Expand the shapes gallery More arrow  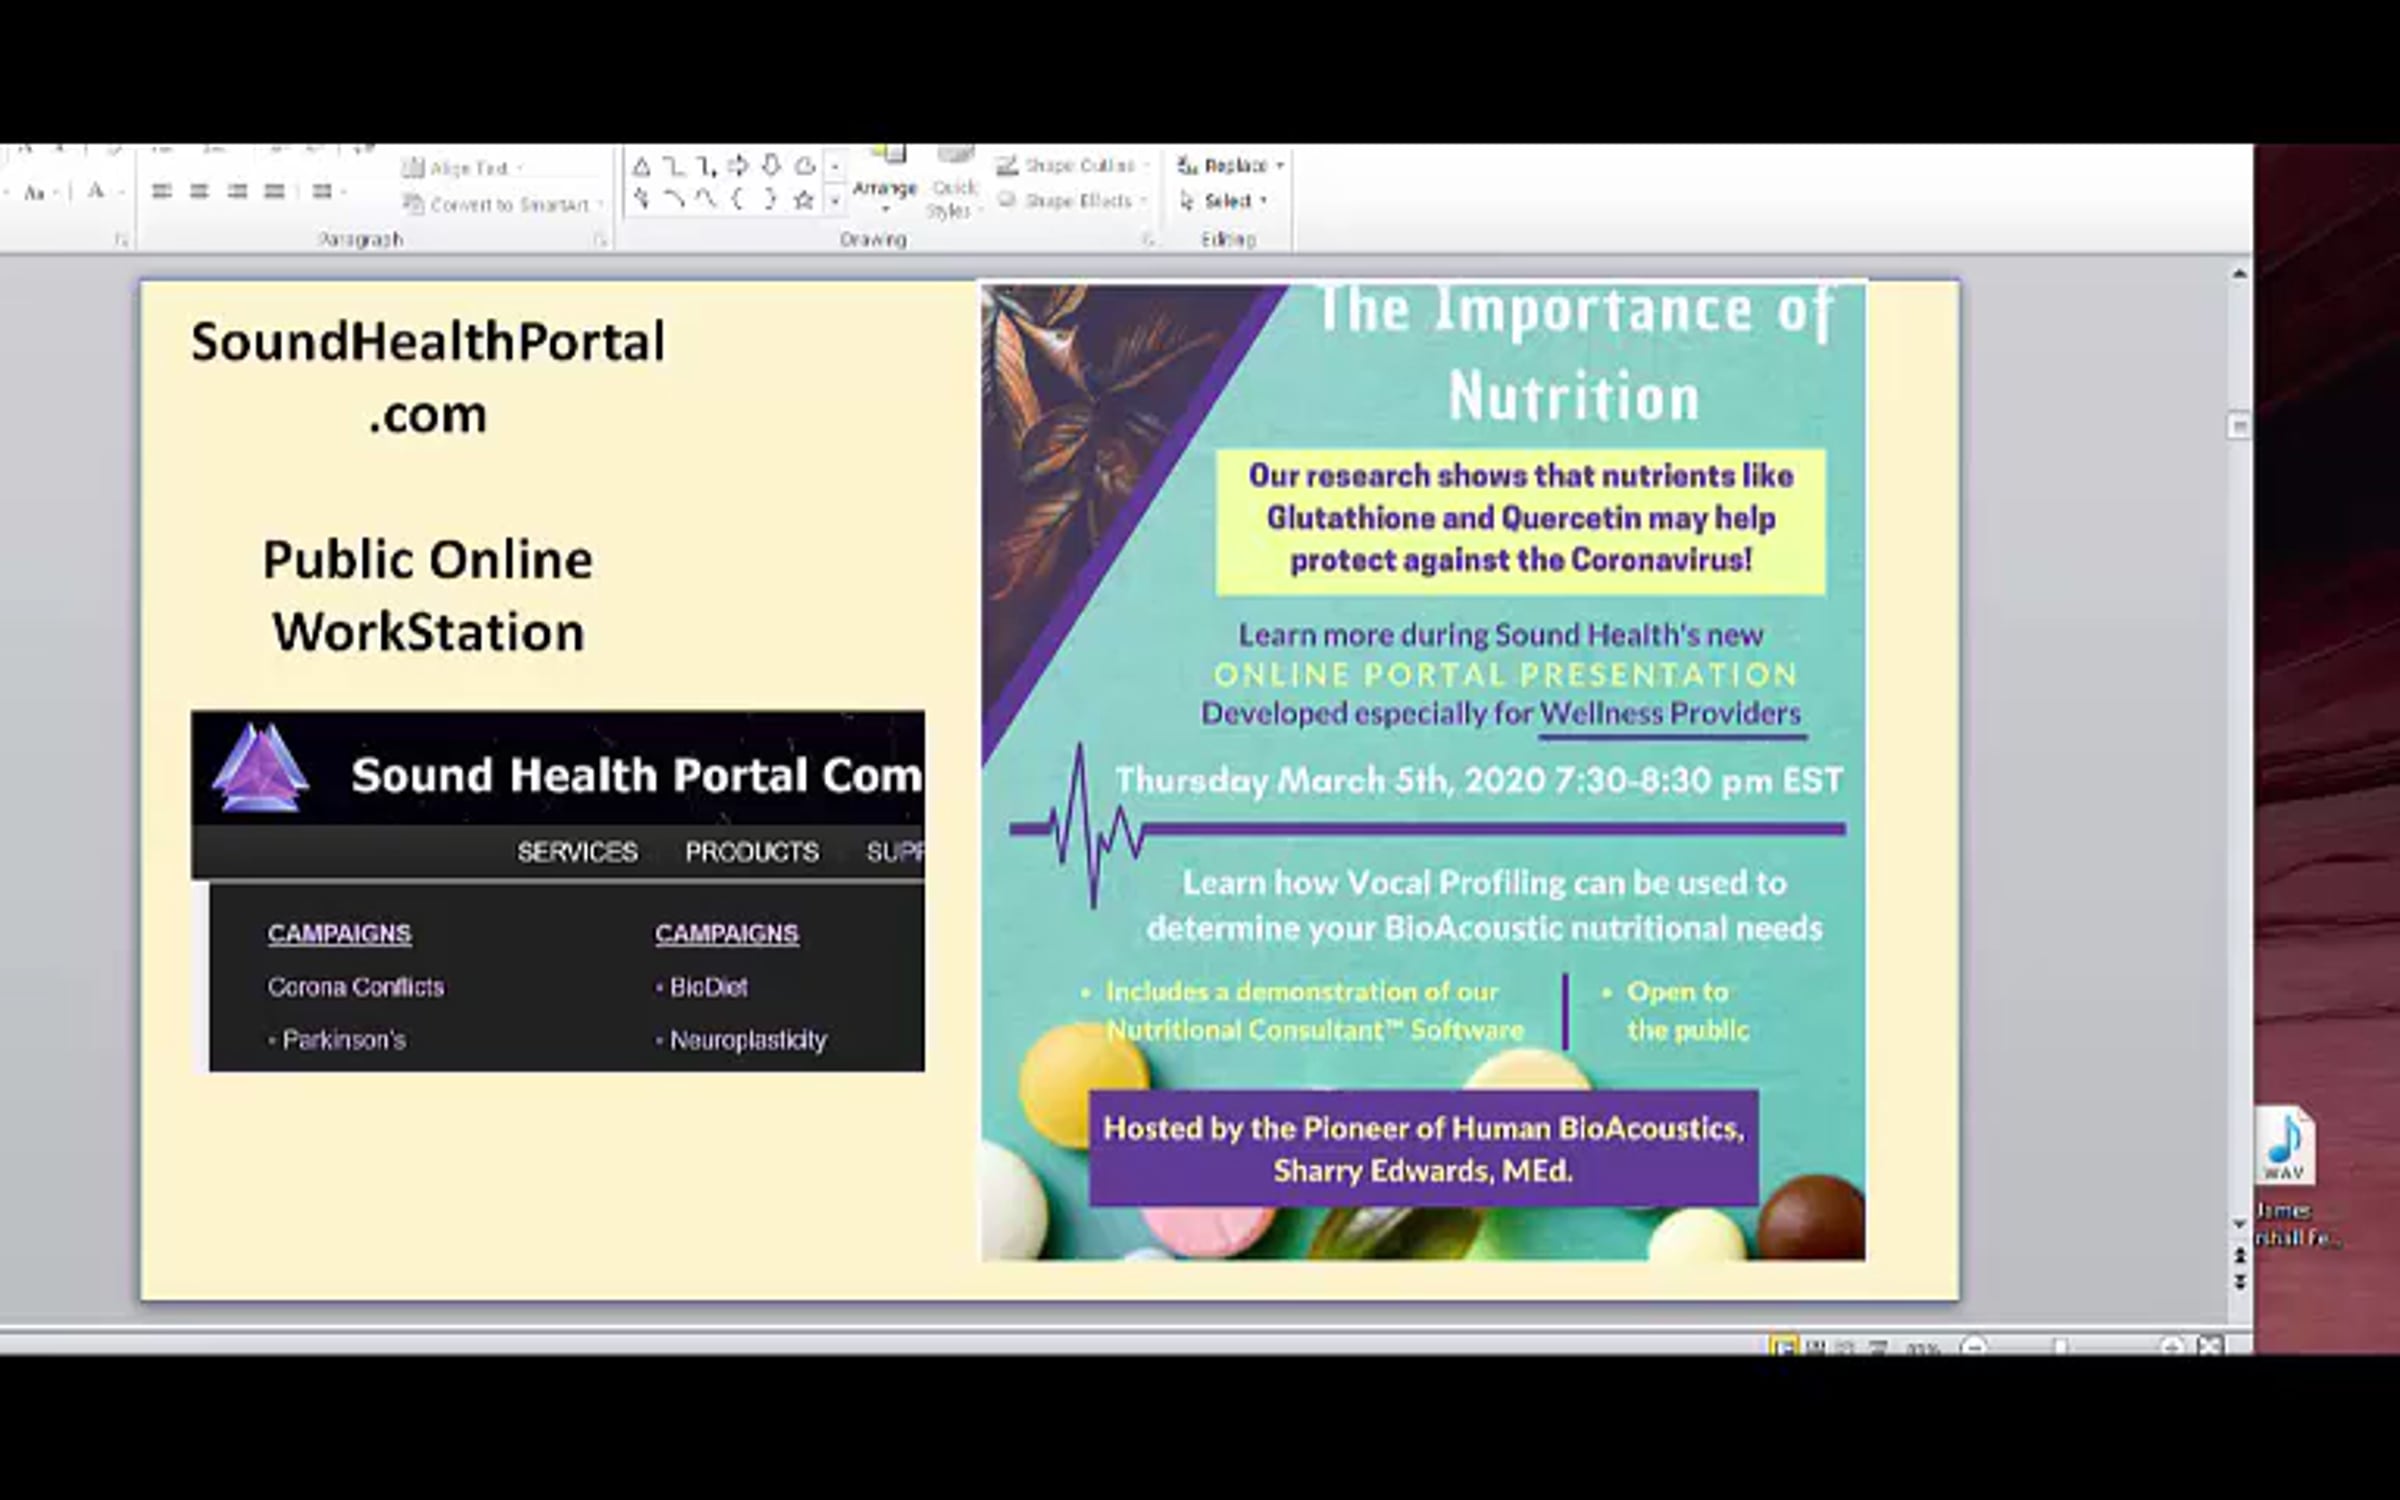coord(834,201)
